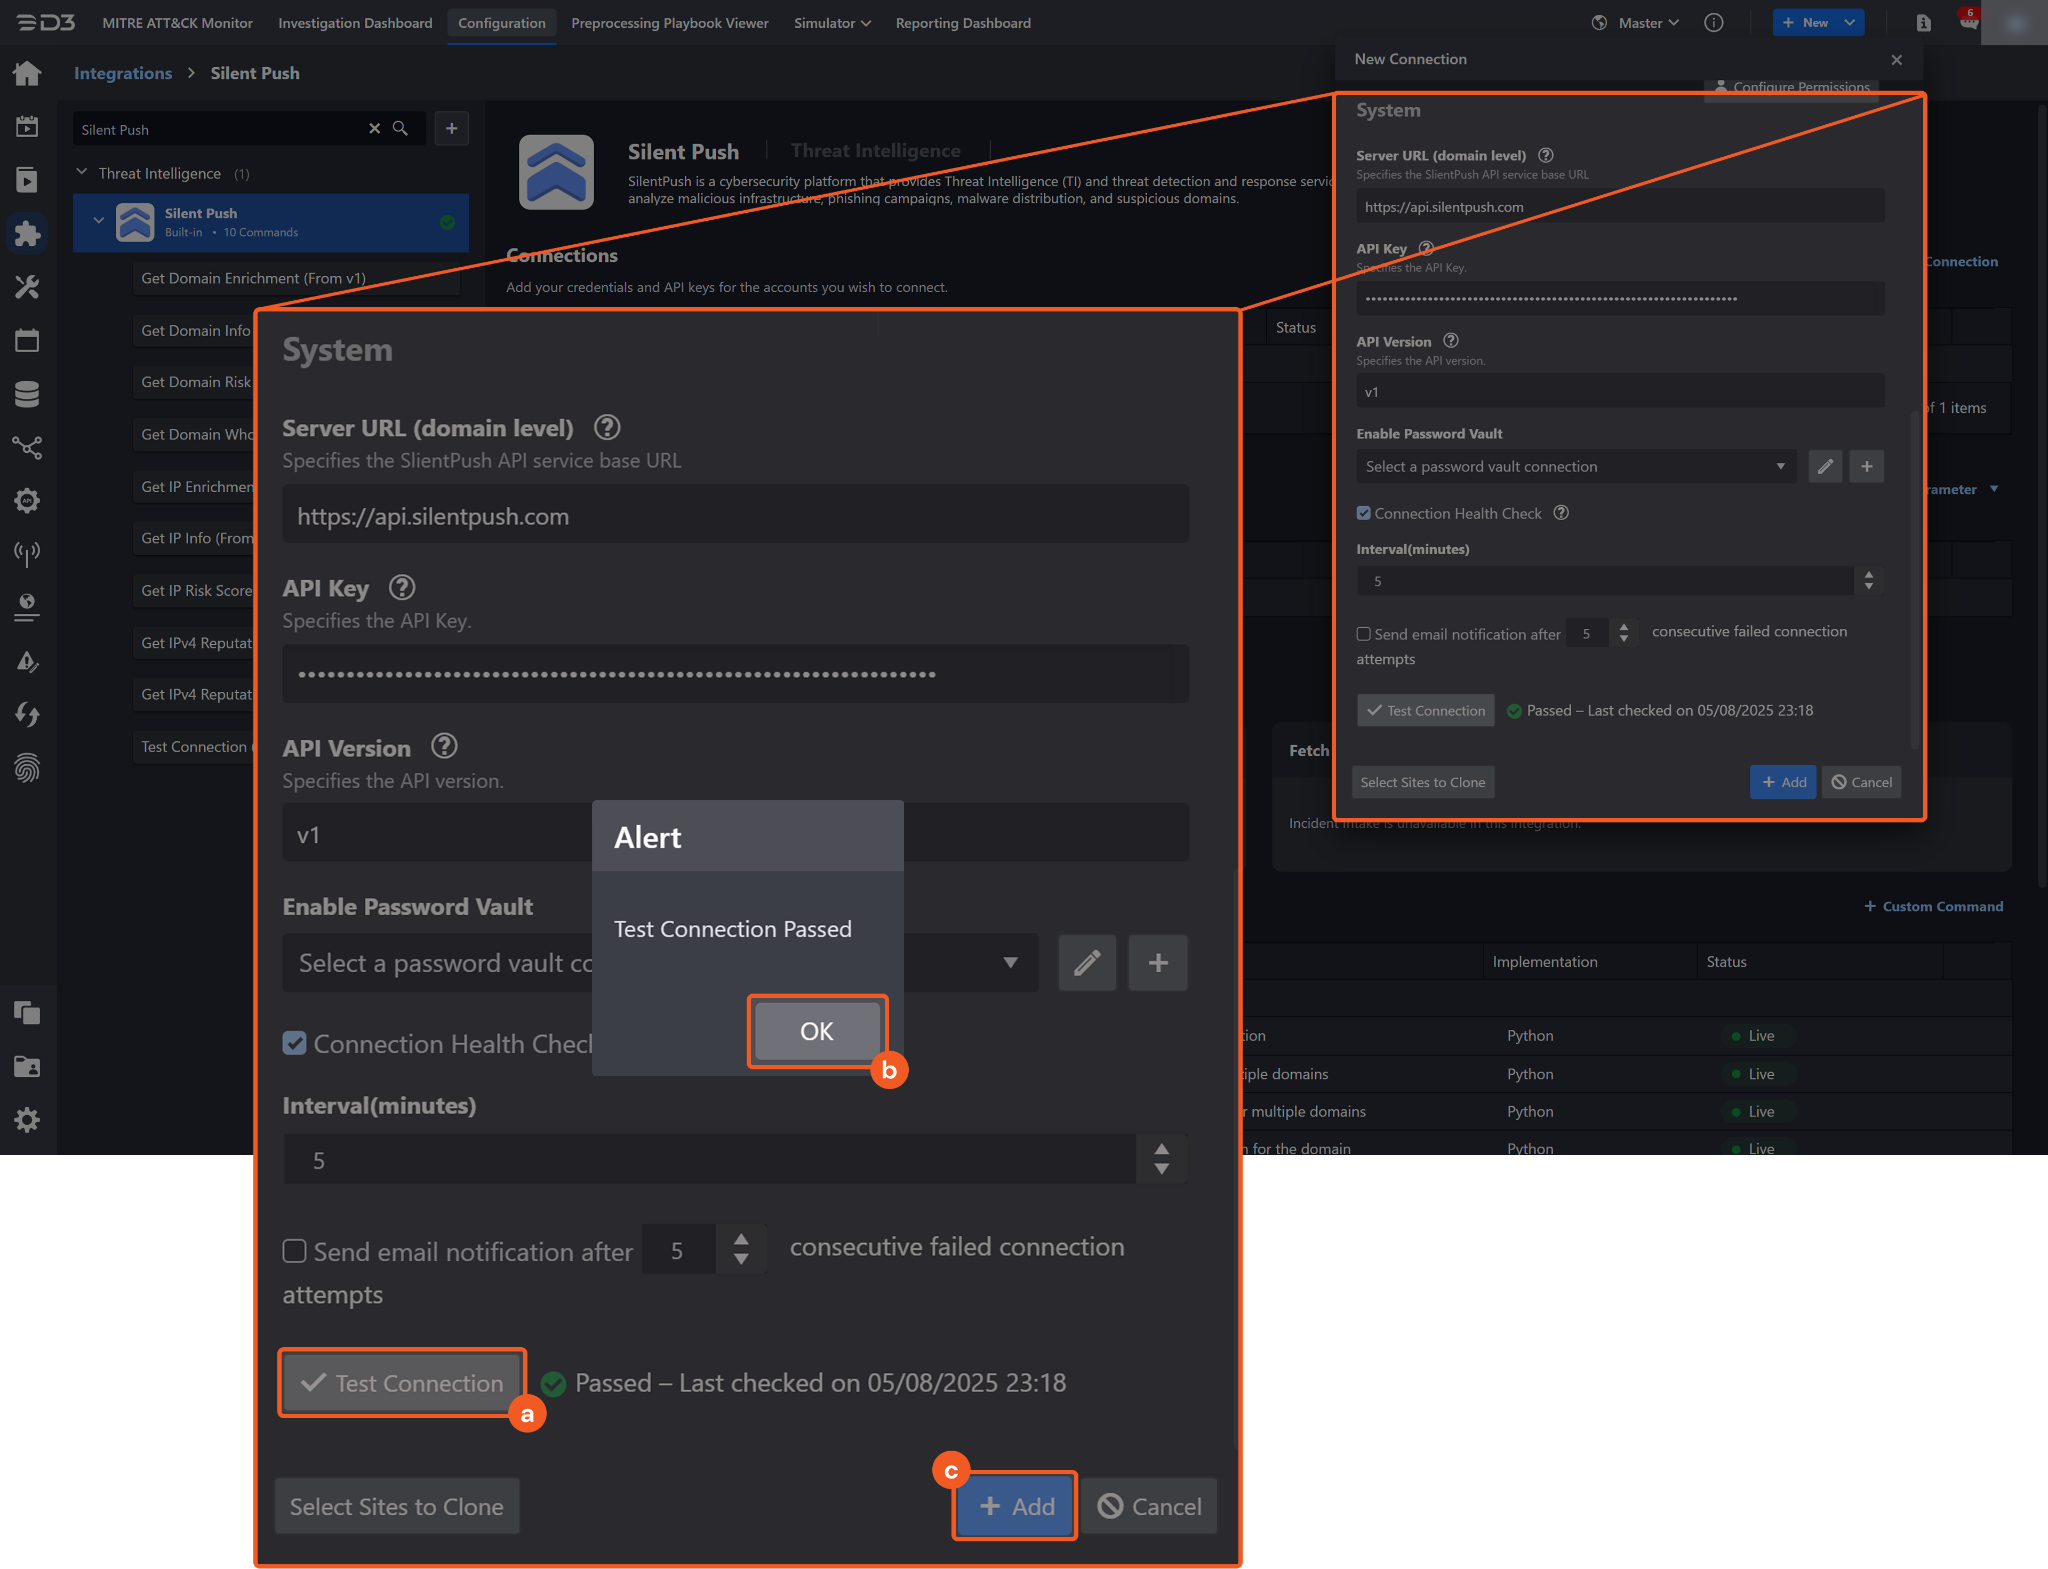Click the search magnifier icon
The height and width of the screenshot is (1569, 2048).
[x=400, y=129]
